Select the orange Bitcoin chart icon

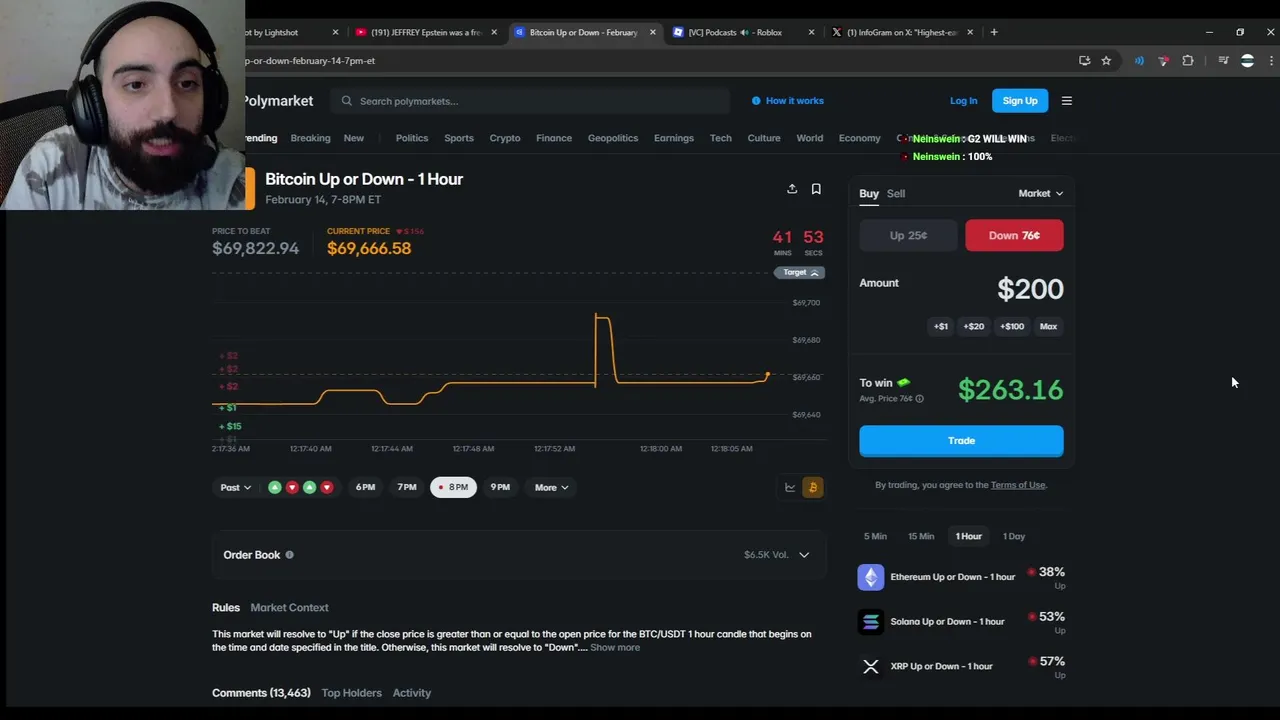(812, 487)
